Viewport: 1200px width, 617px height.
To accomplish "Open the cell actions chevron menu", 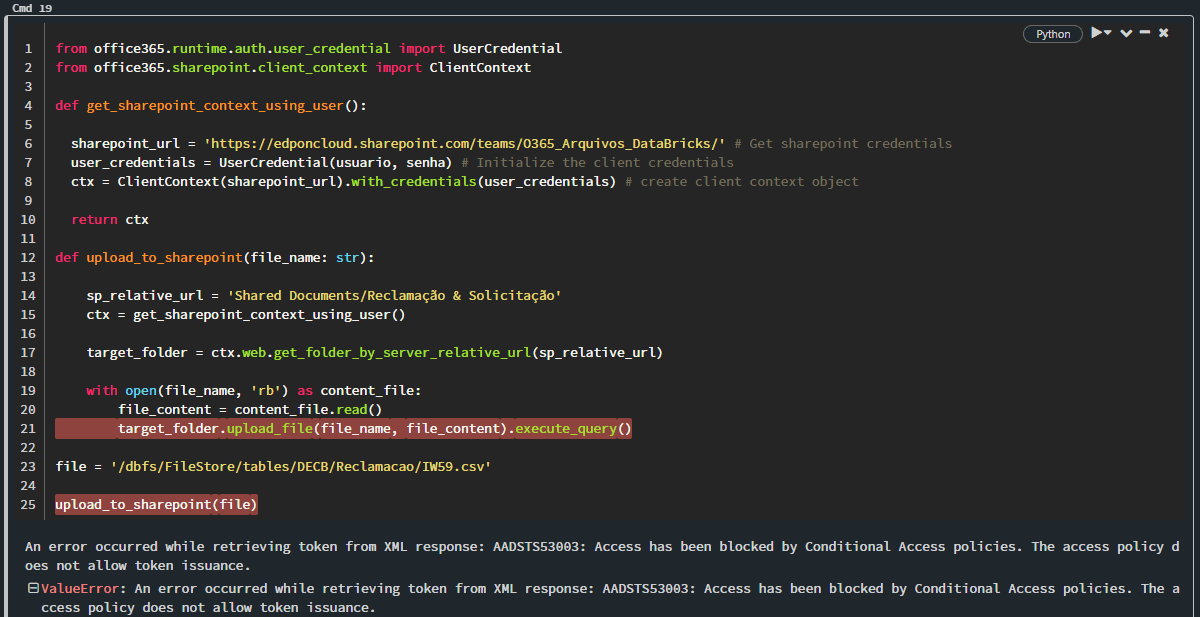I will point(1126,34).
